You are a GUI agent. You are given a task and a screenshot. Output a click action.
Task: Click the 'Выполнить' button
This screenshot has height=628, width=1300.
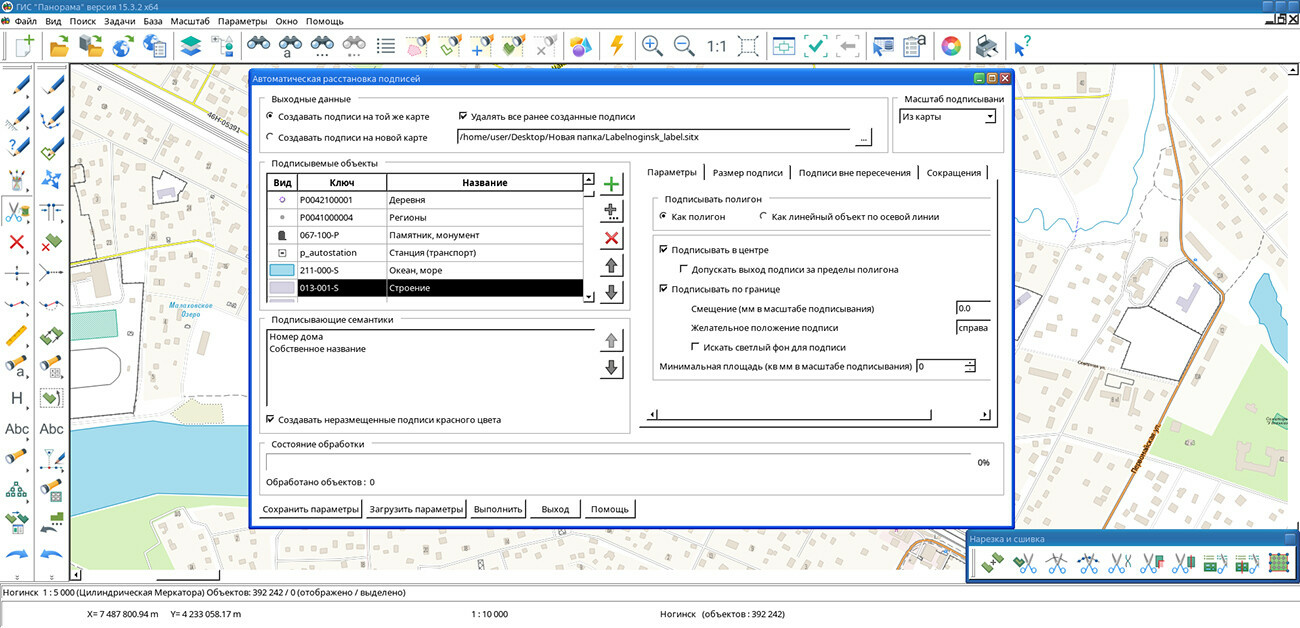point(498,509)
